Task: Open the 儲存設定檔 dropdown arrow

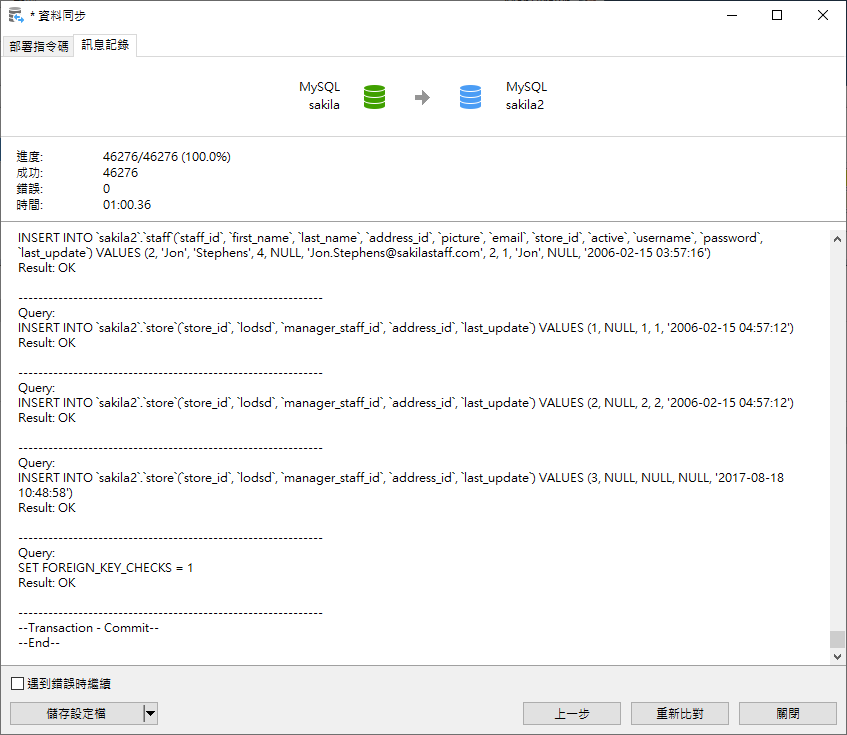Action: click(x=150, y=713)
